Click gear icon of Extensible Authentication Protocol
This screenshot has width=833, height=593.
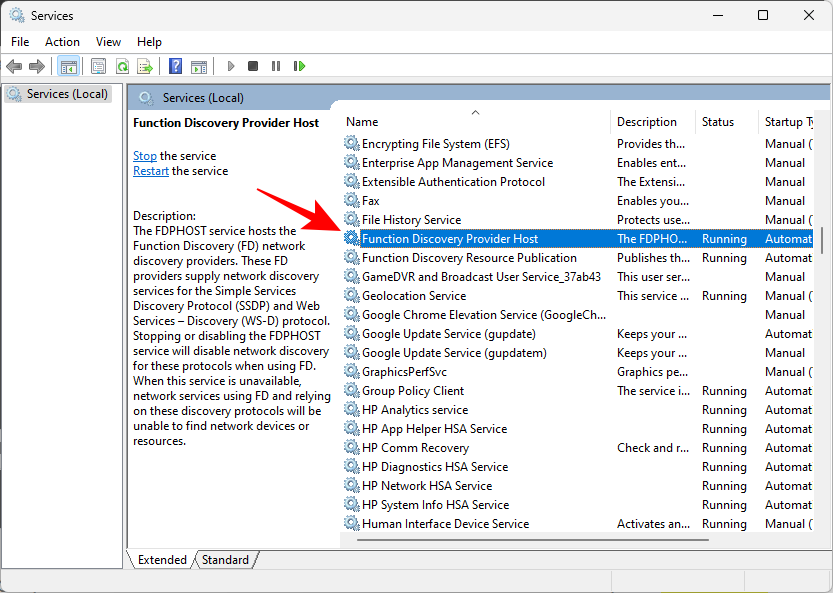[351, 182]
